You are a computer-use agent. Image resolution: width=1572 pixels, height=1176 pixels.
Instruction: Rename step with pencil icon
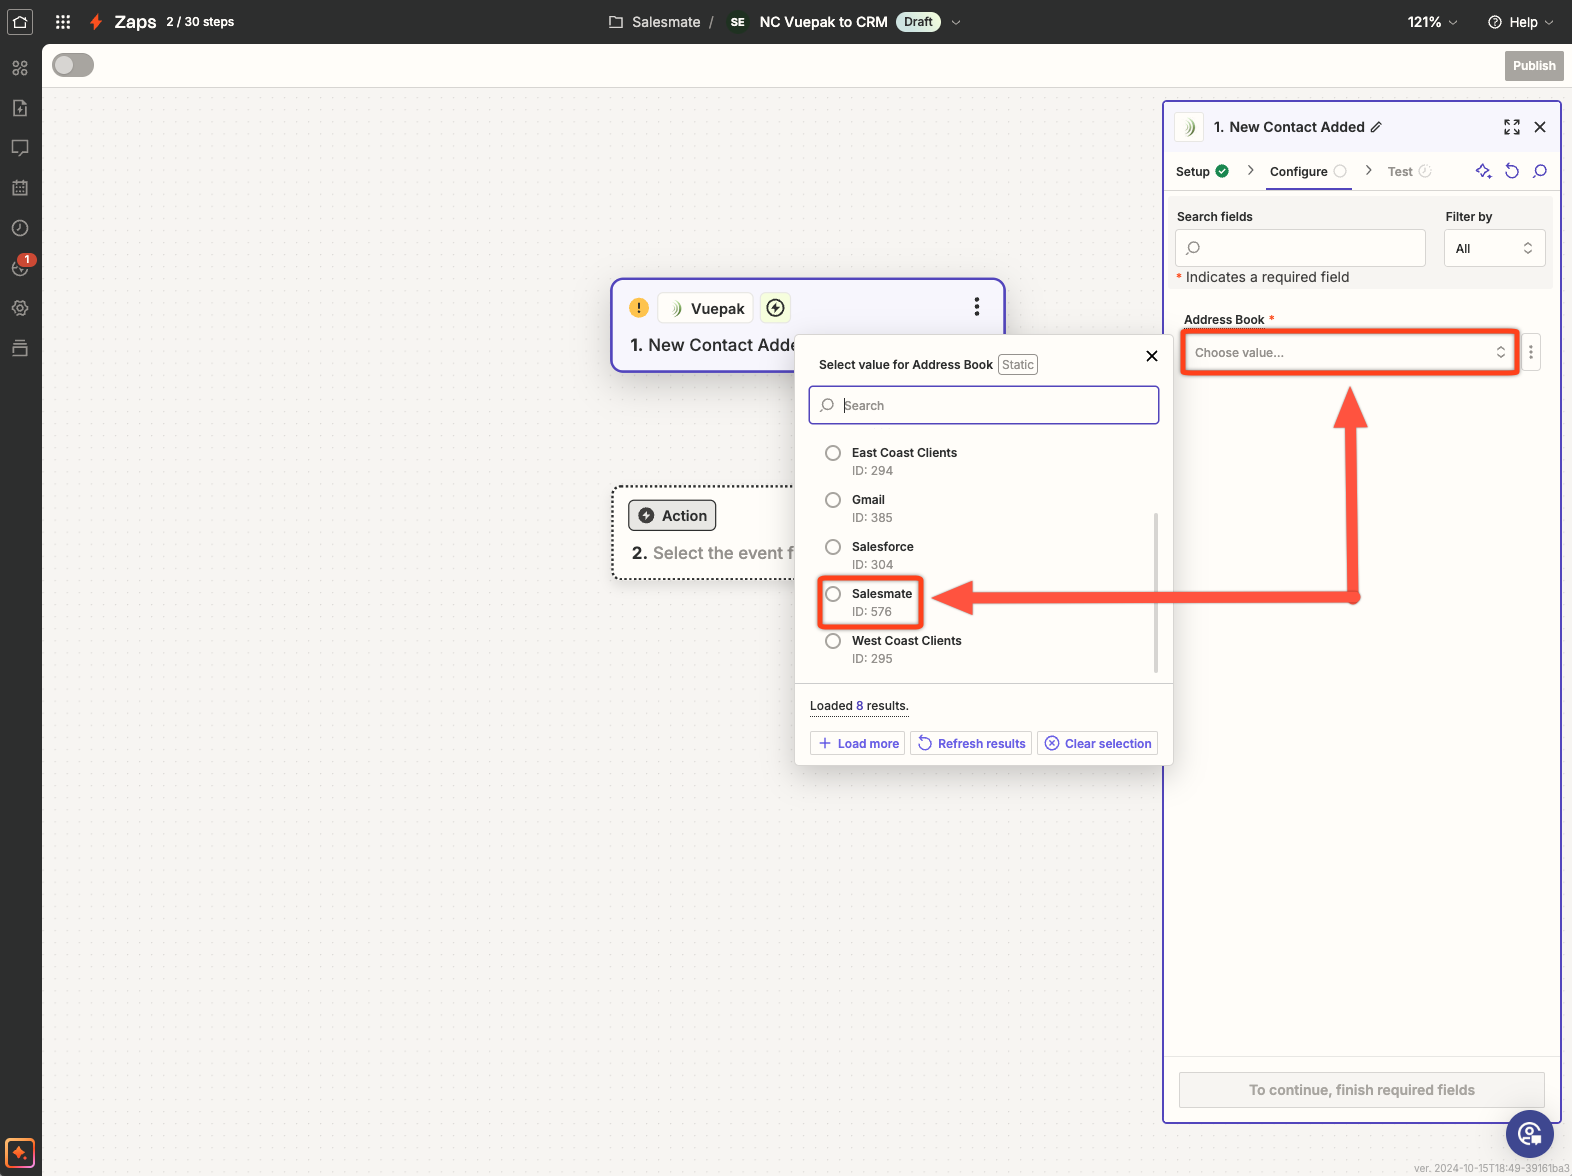pyautogui.click(x=1376, y=127)
